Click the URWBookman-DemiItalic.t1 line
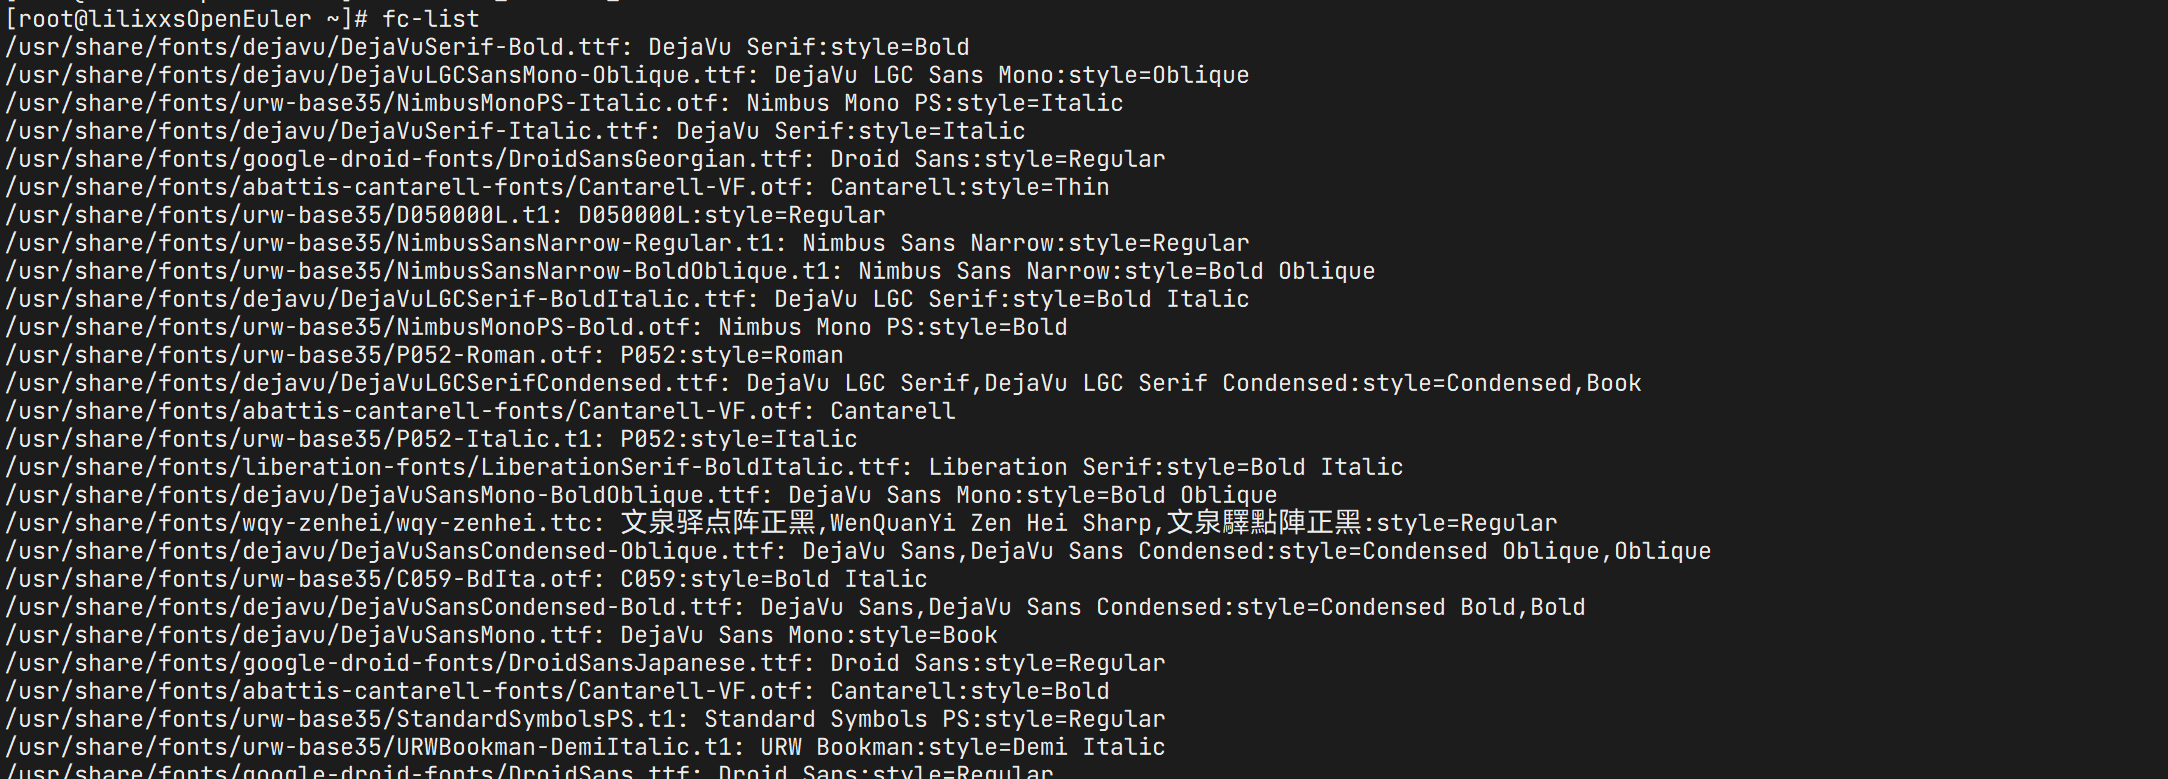This screenshot has width=2168, height=779. pos(585,747)
